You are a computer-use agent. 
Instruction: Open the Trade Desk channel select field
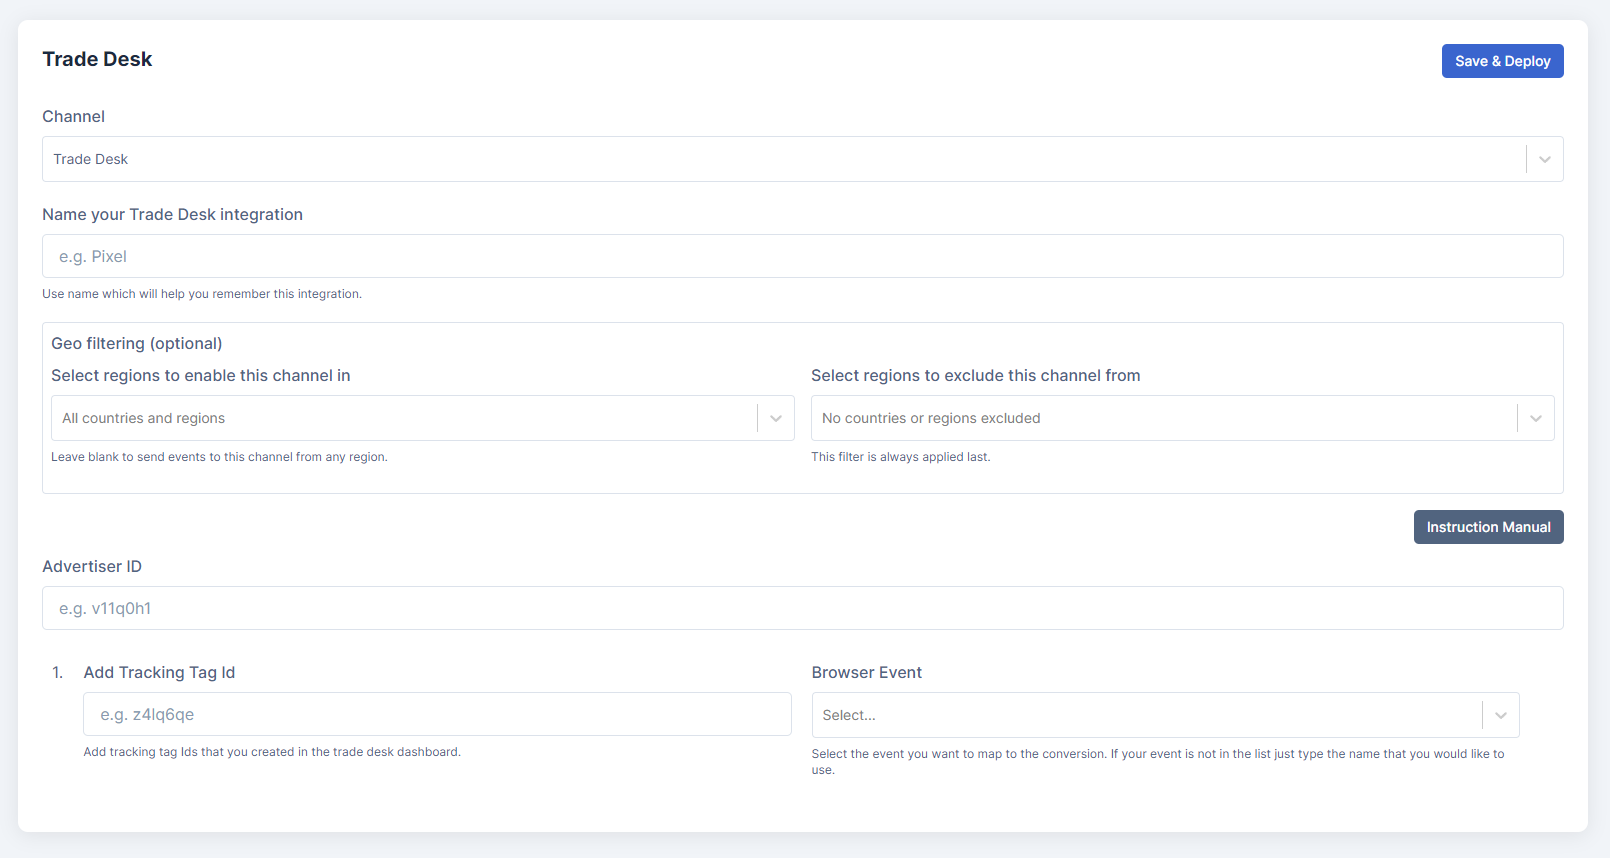(x=780, y=160)
